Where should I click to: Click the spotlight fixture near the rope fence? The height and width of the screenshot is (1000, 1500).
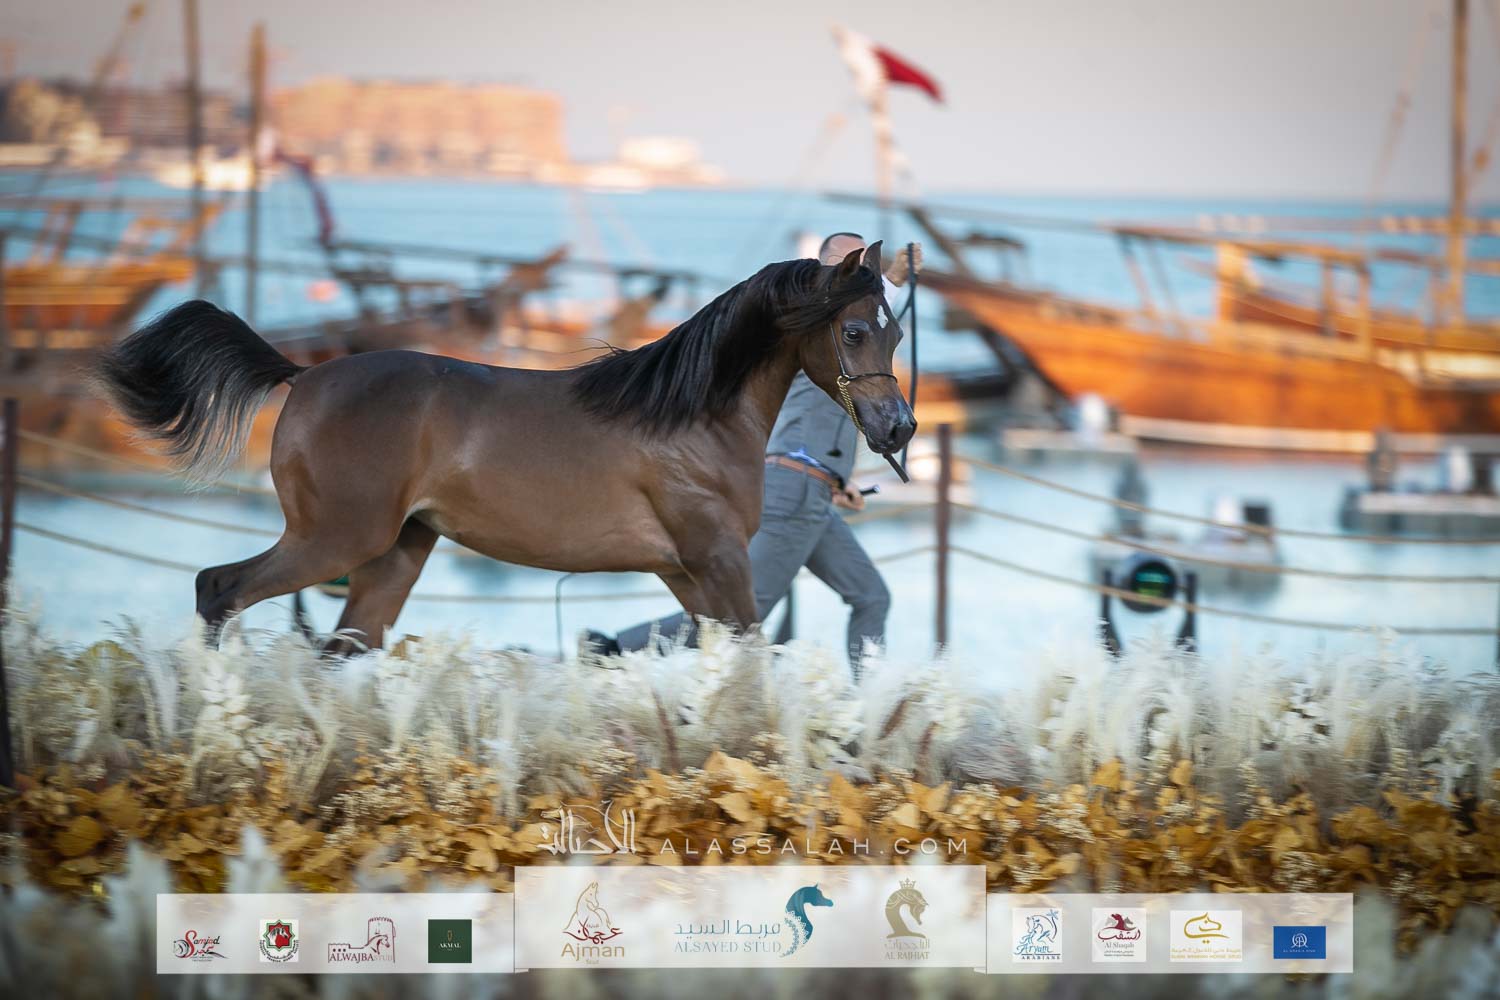tap(1143, 580)
